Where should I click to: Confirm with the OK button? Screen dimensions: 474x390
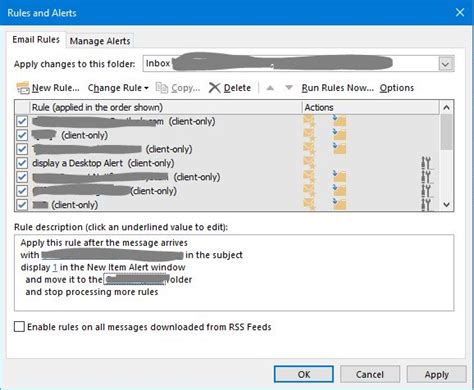pos(304,374)
